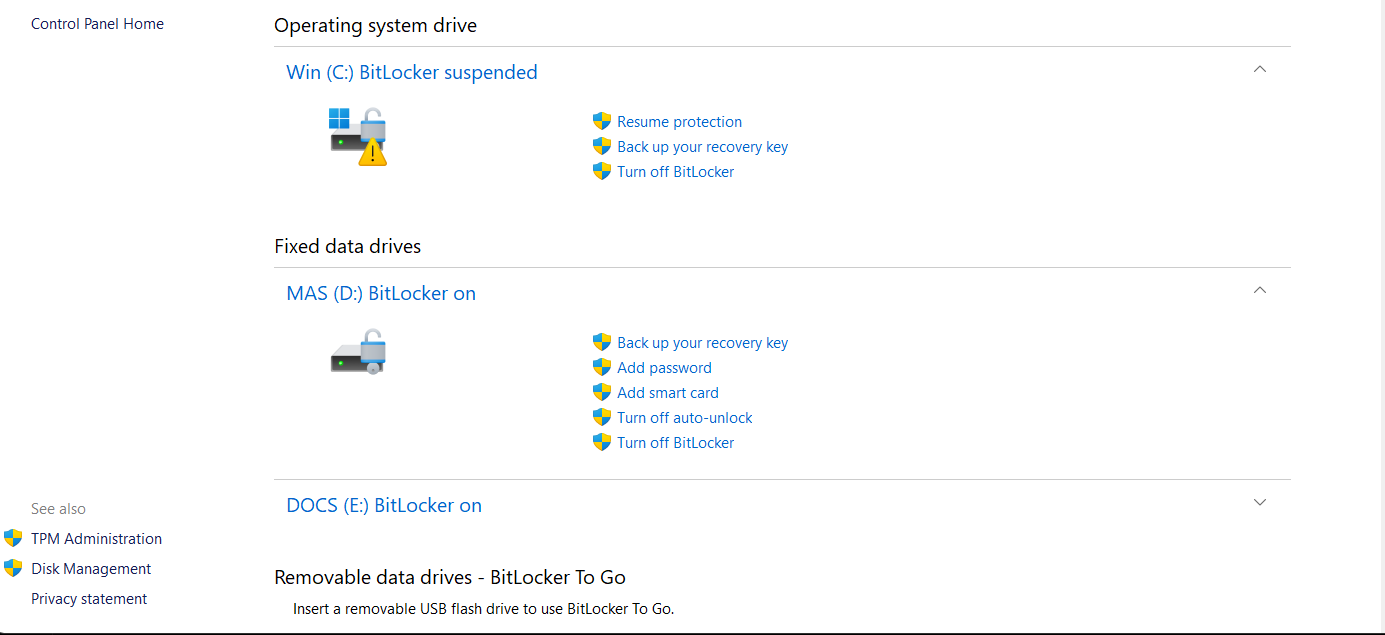The width and height of the screenshot is (1385, 635).
Task: Click shield icon beside Add password
Action: click(602, 367)
